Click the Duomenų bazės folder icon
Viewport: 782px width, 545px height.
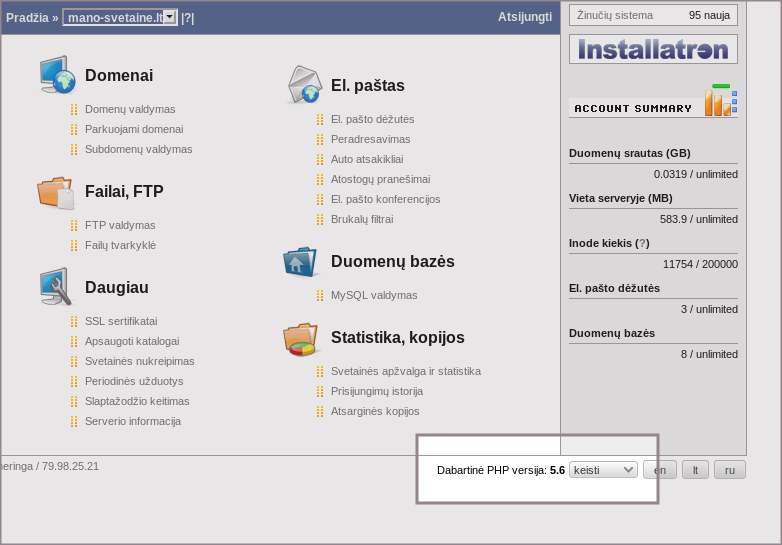click(301, 261)
